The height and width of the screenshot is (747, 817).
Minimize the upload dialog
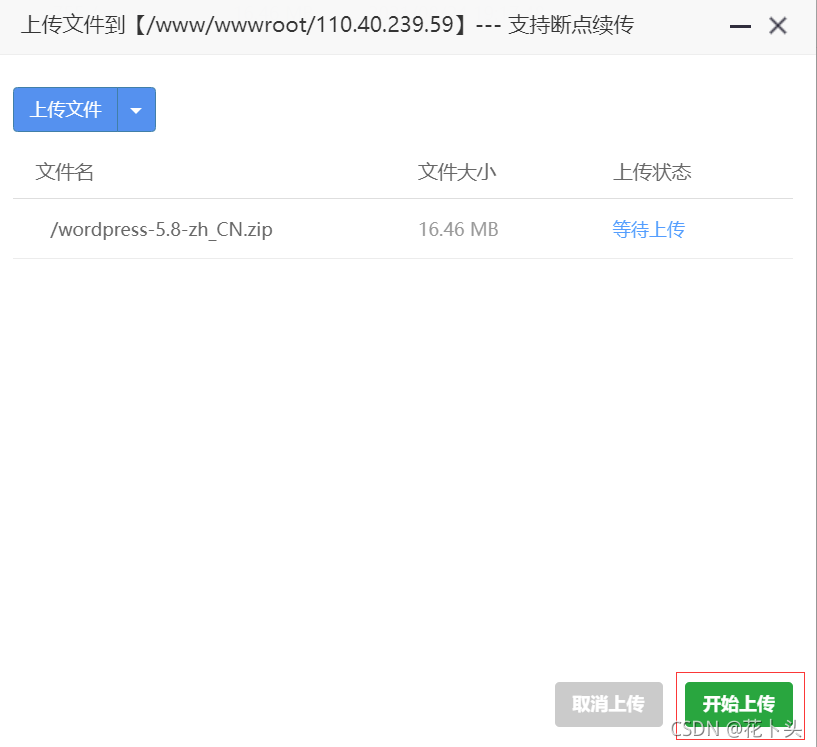pyautogui.click(x=740, y=26)
